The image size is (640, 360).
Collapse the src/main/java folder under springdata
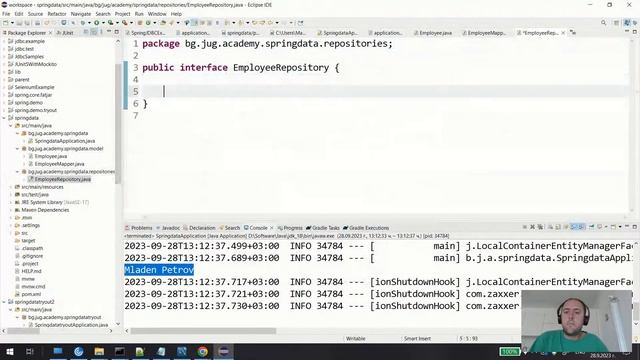click(11, 126)
